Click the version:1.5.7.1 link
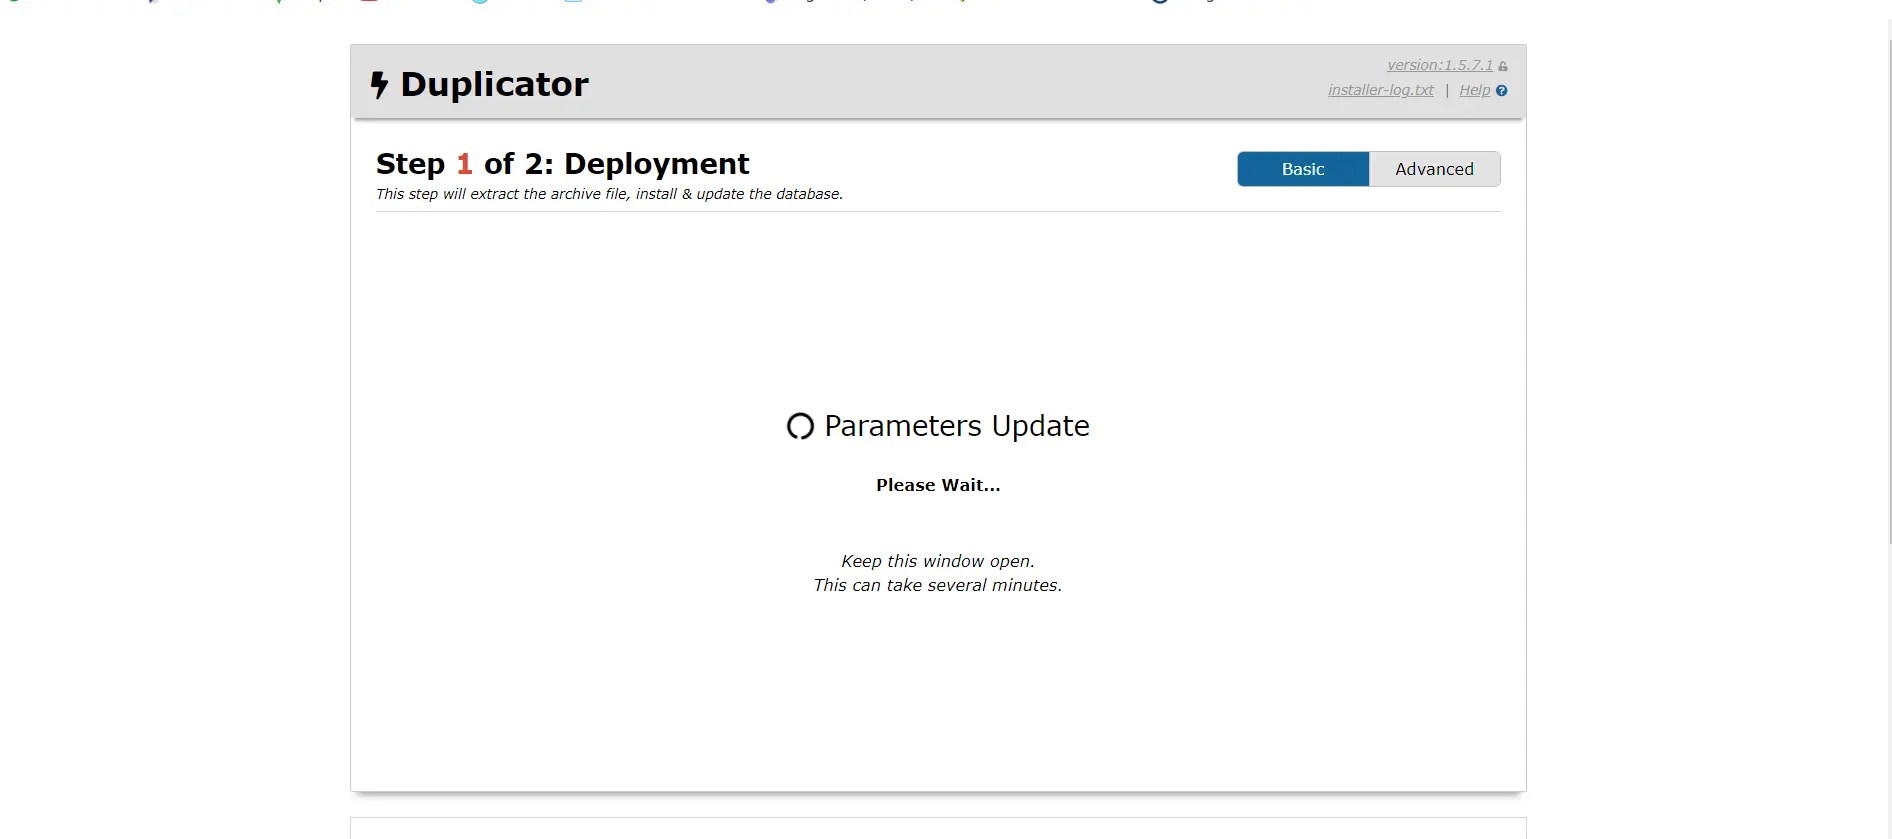This screenshot has width=1892, height=839. click(x=1439, y=65)
